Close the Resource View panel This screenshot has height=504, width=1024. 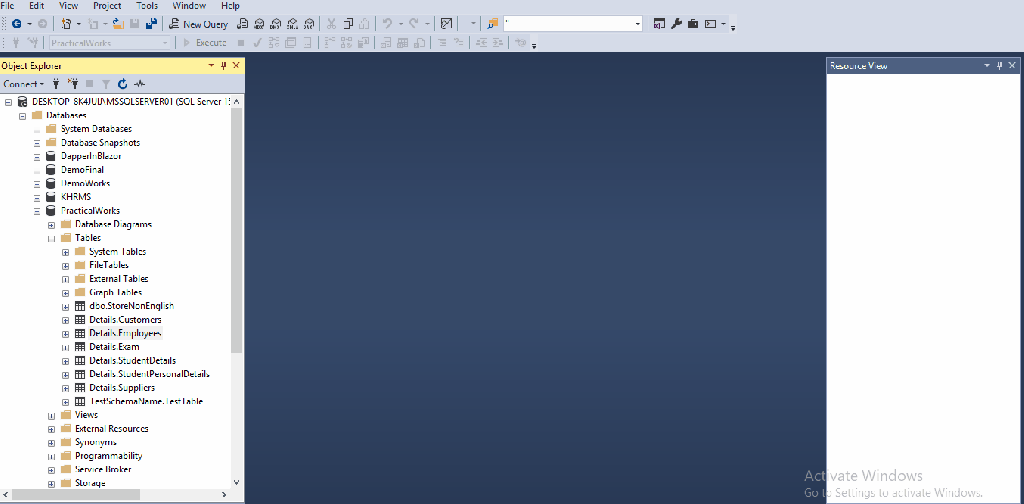pos(1012,65)
